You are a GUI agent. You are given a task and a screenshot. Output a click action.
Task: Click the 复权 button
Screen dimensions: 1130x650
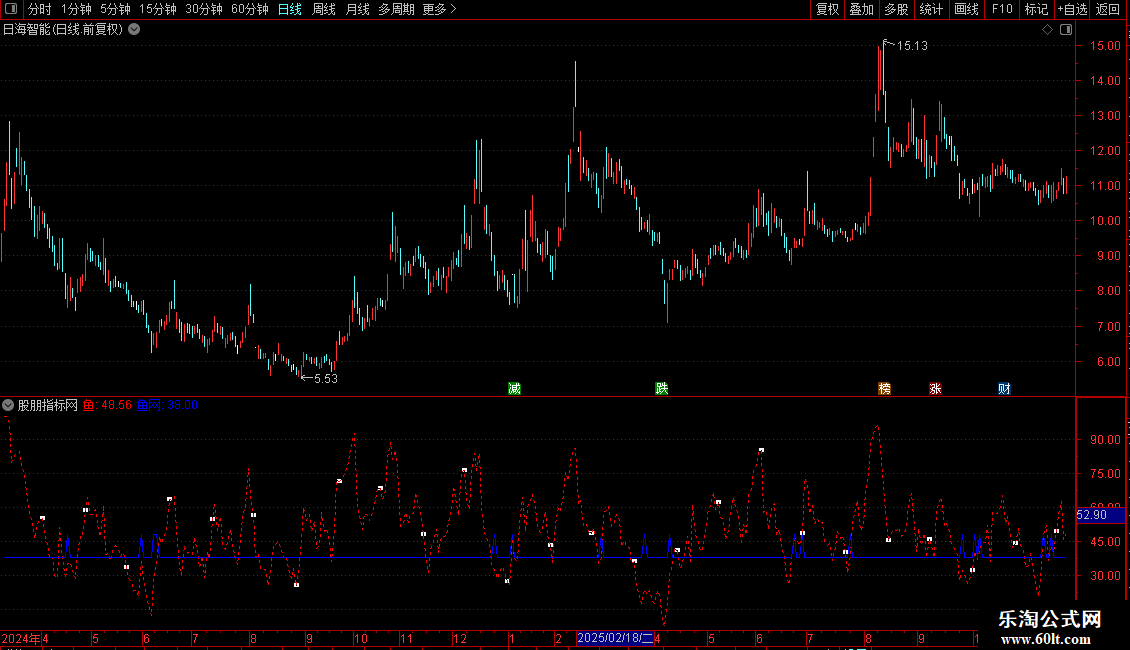827,9
